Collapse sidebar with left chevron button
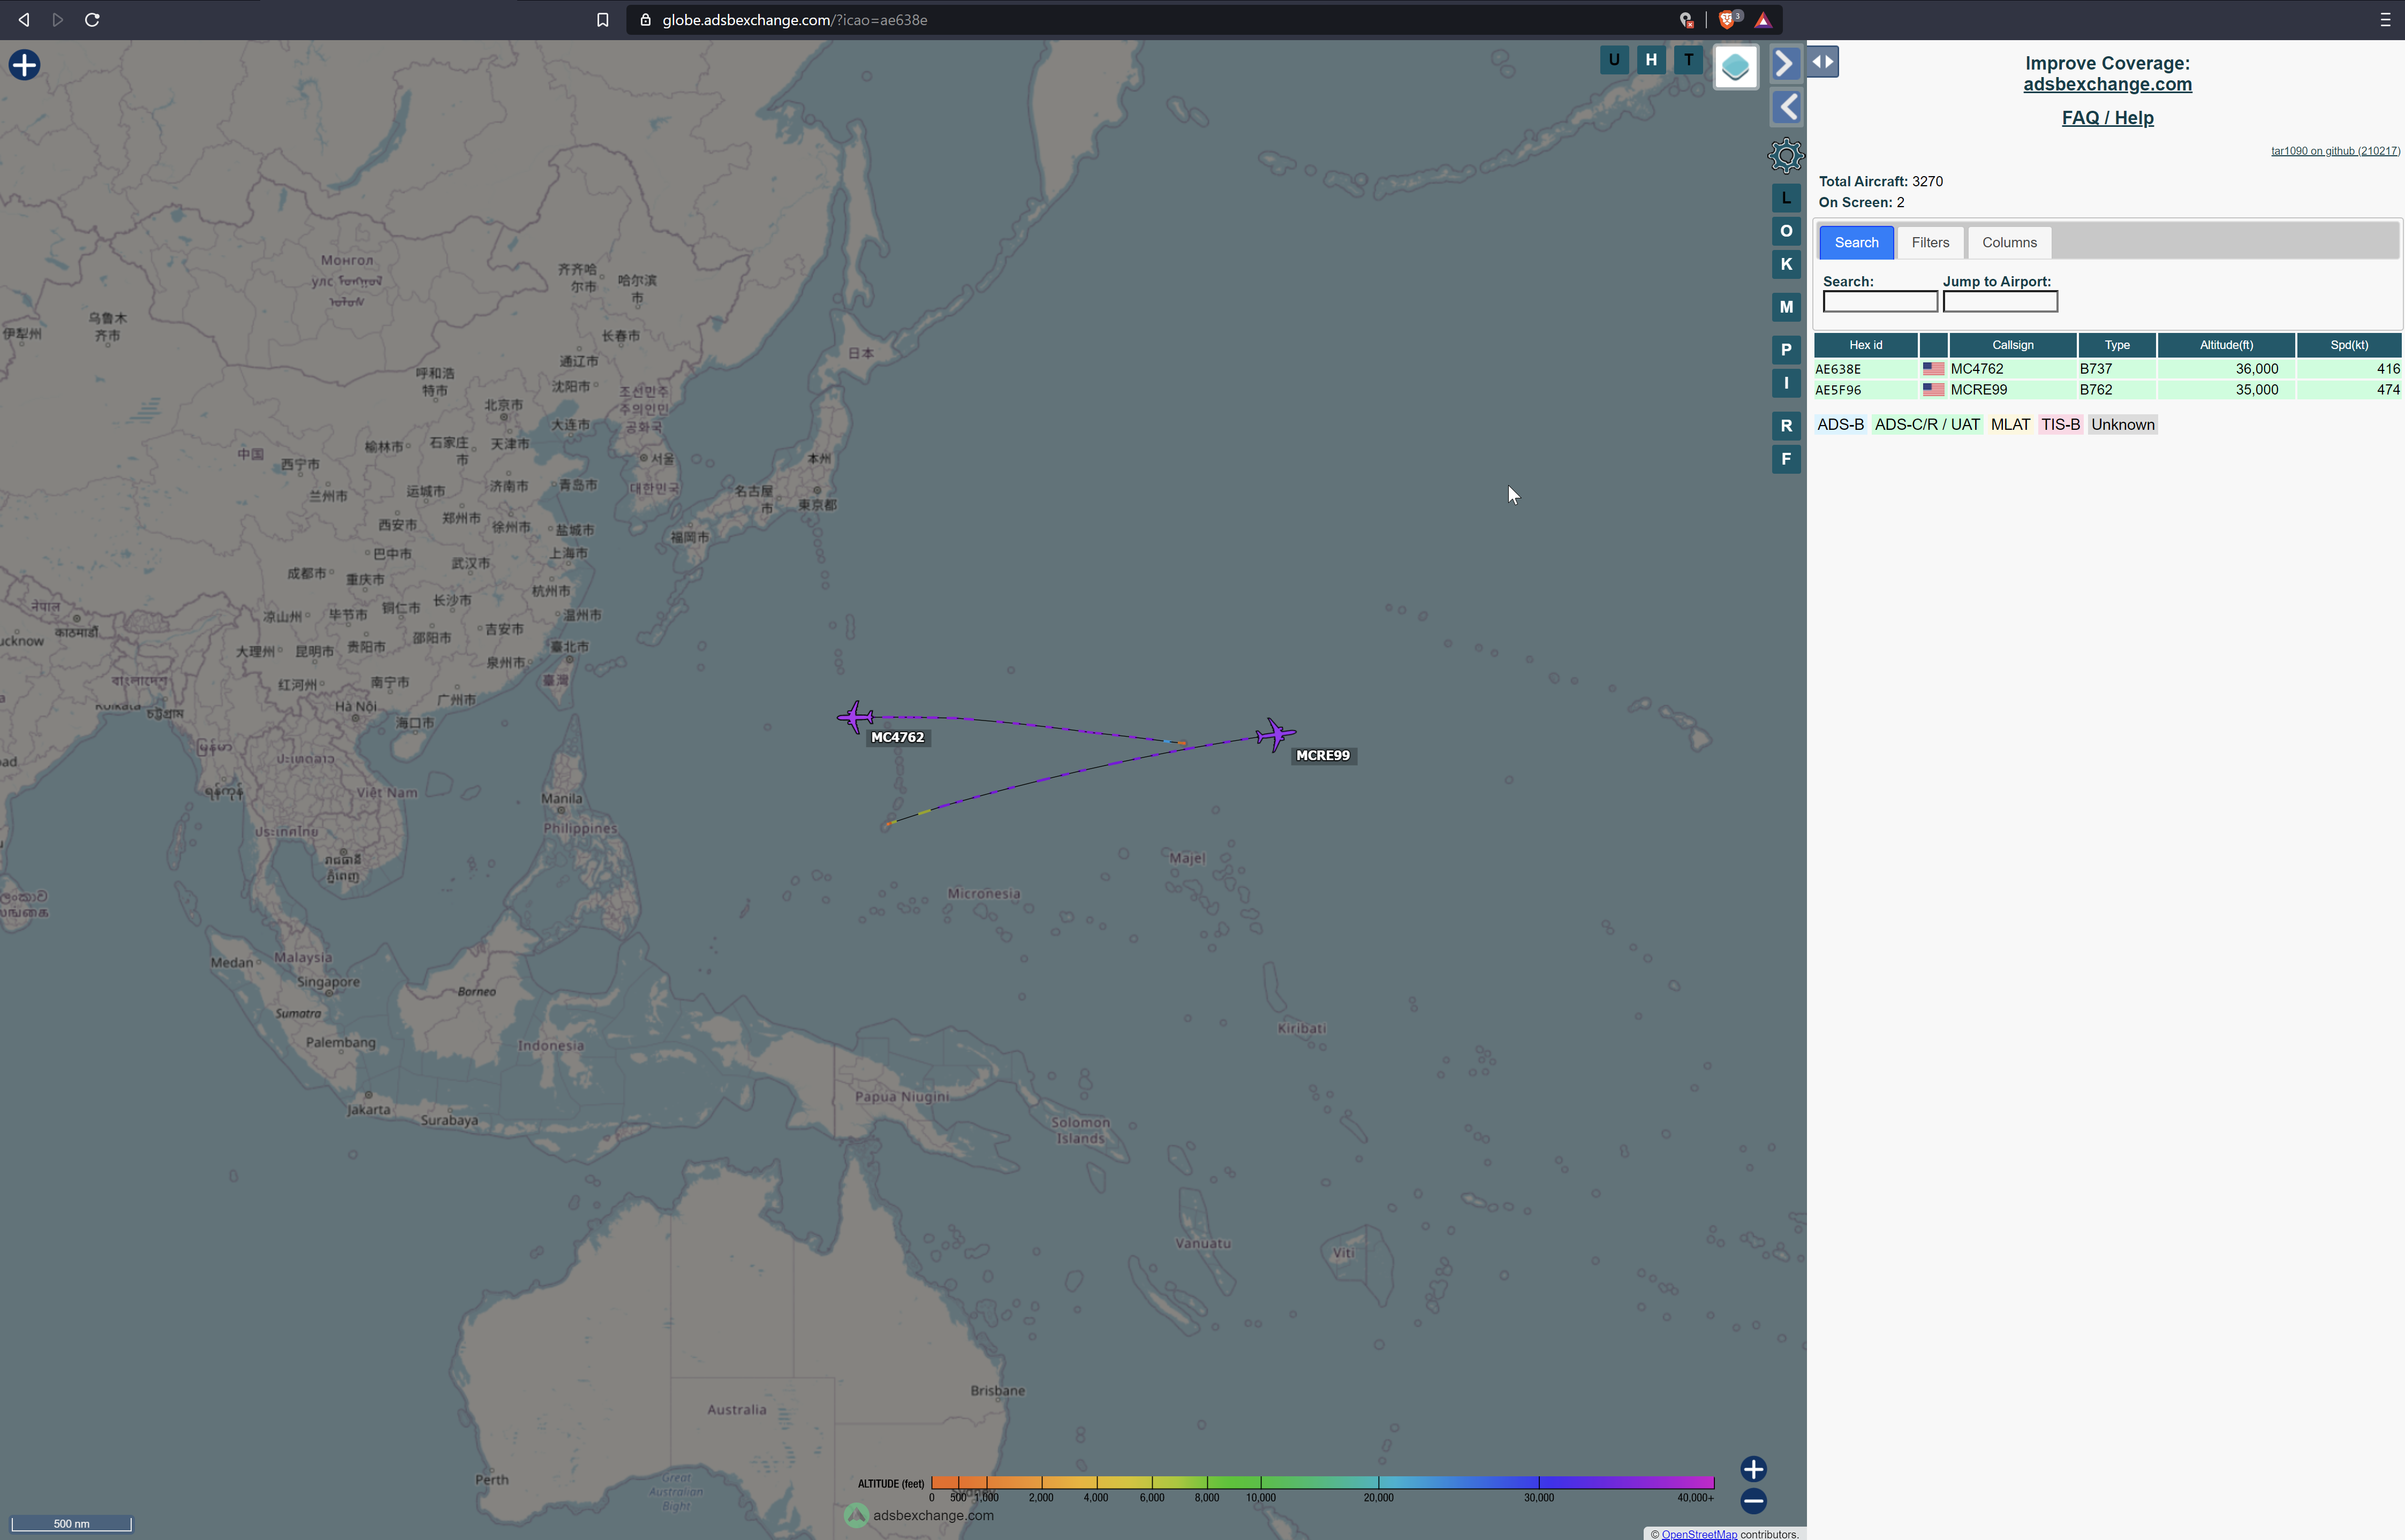Image resolution: width=2405 pixels, height=1540 pixels. pos(1786,107)
